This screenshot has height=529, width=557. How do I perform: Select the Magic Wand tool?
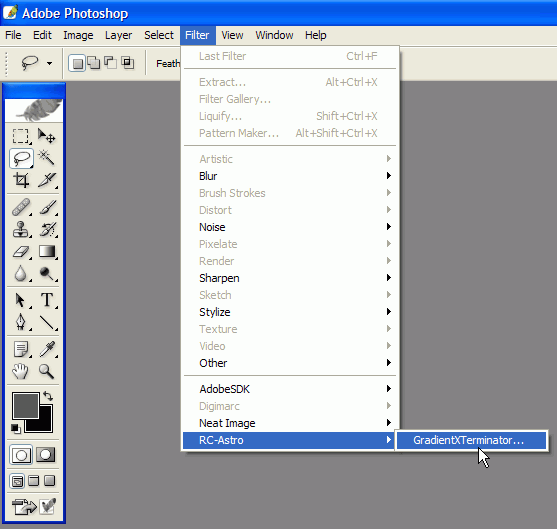pyautogui.click(x=47, y=158)
